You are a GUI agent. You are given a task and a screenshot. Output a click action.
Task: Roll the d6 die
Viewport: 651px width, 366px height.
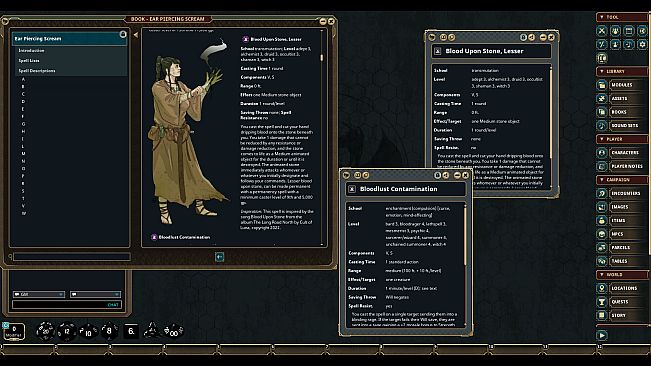(131, 331)
